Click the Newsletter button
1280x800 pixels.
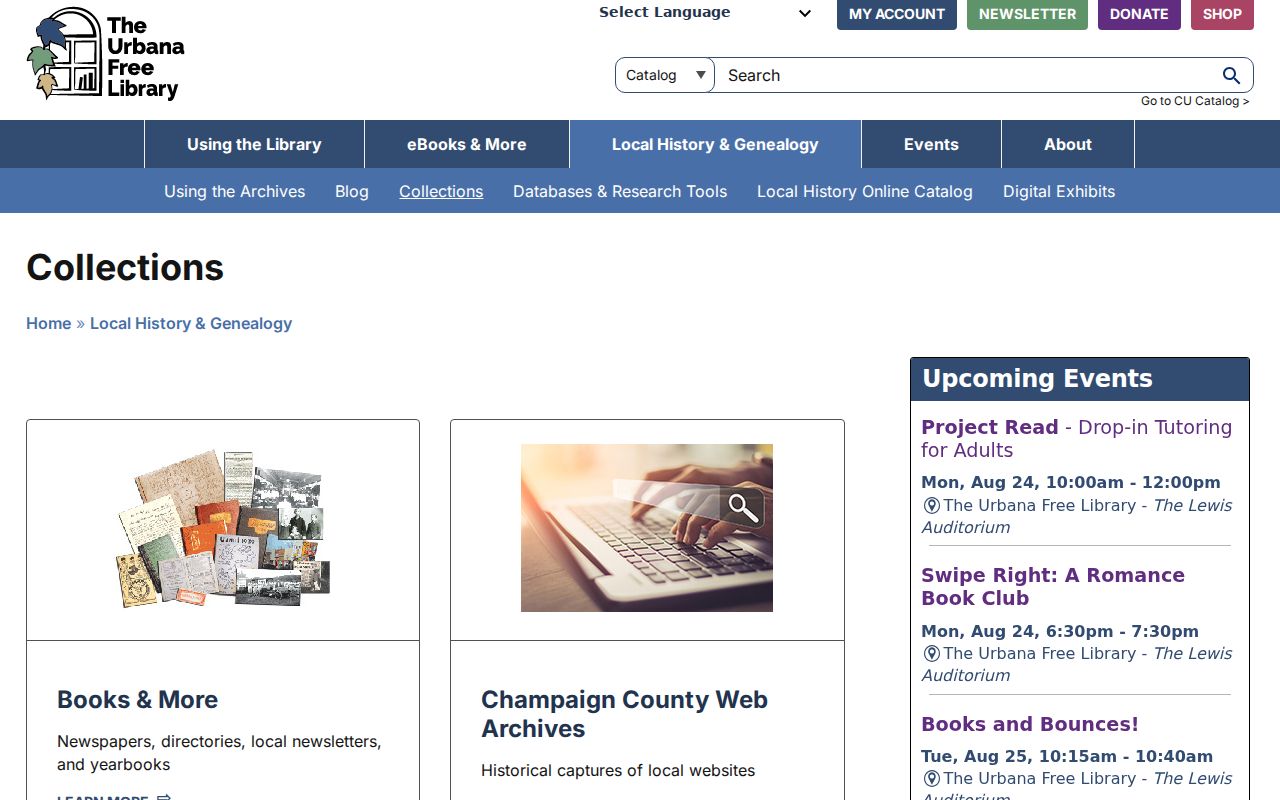click(x=1027, y=14)
